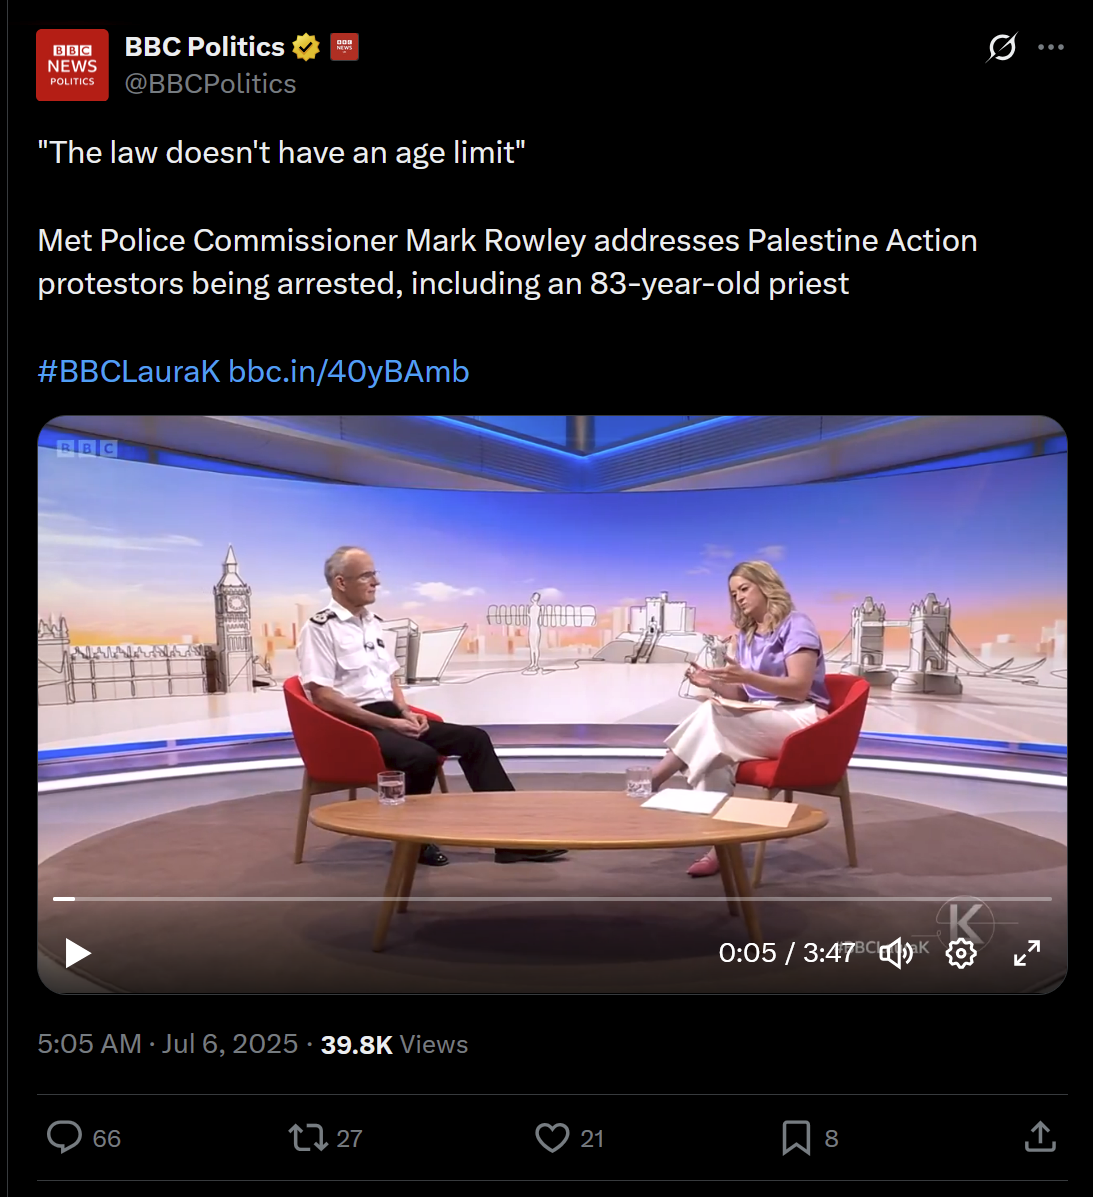Open the @BBCPolitics handle
This screenshot has width=1093, height=1197.
click(x=210, y=84)
